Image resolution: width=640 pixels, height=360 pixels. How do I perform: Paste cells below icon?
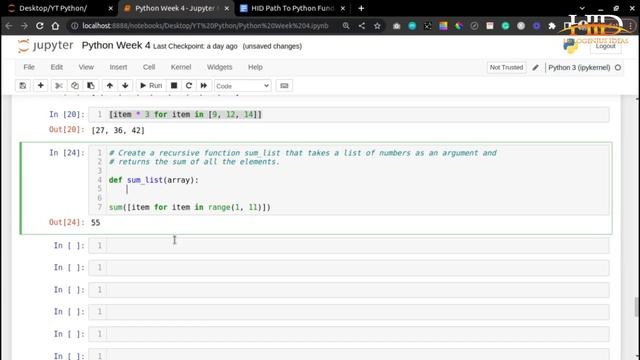(91, 86)
